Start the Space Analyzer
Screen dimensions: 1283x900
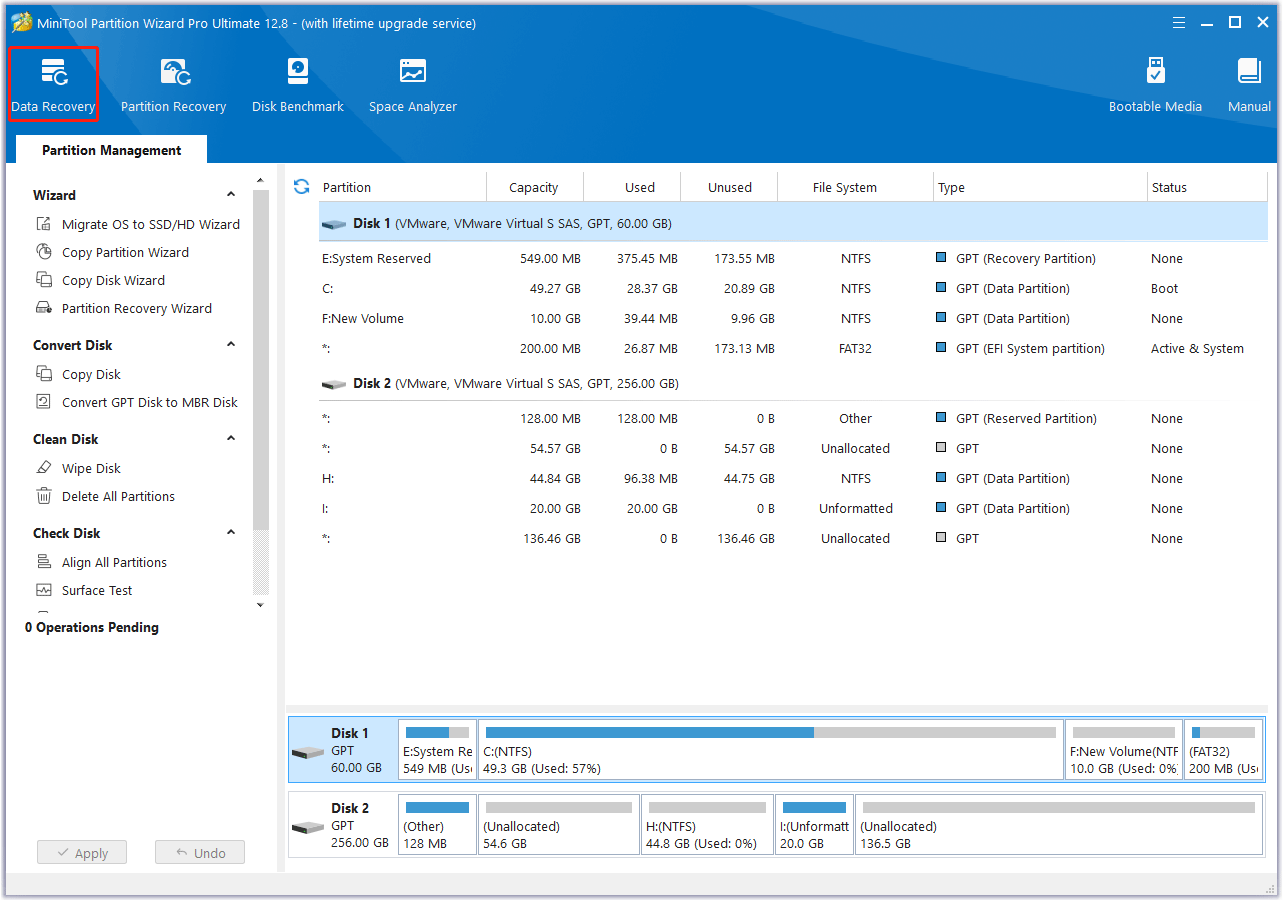(x=412, y=83)
